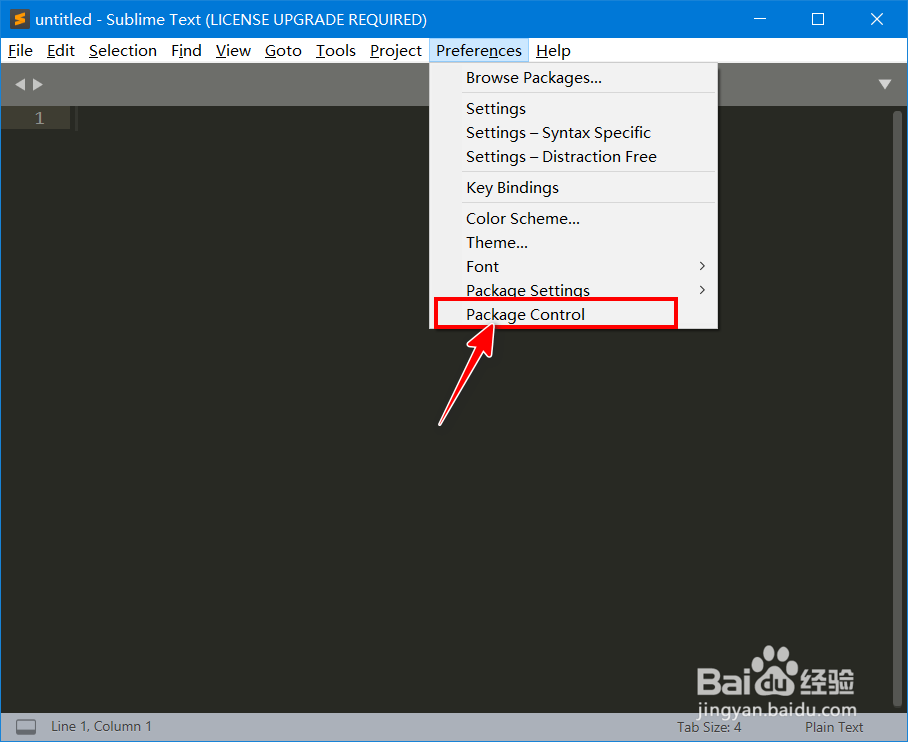Choose Theme... entry
This screenshot has height=742, width=908.
point(573,243)
